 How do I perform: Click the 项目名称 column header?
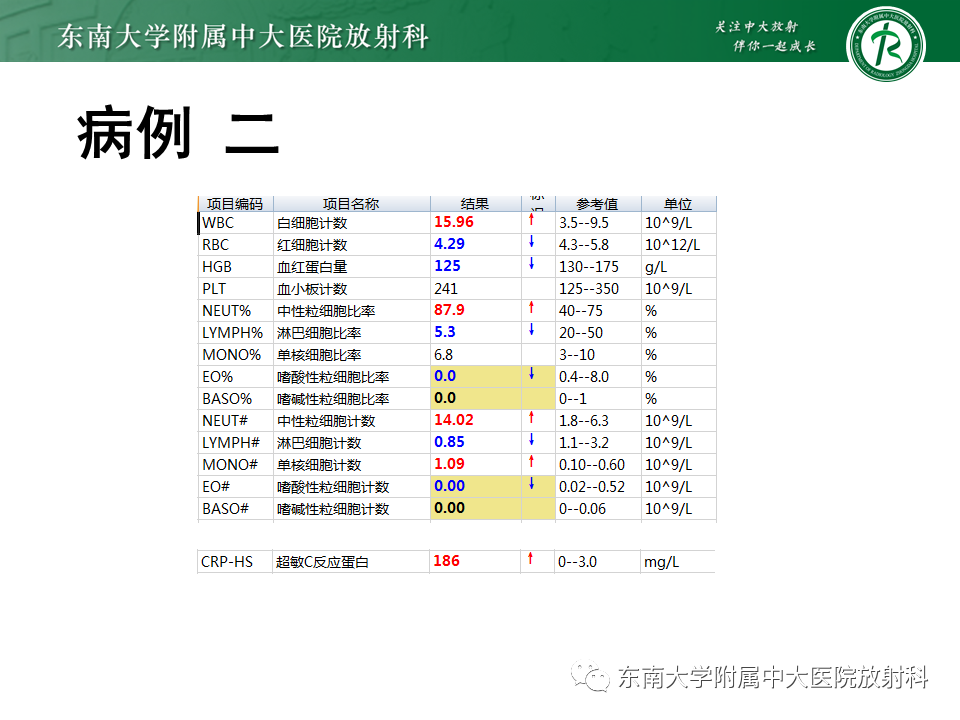[x=351, y=204]
